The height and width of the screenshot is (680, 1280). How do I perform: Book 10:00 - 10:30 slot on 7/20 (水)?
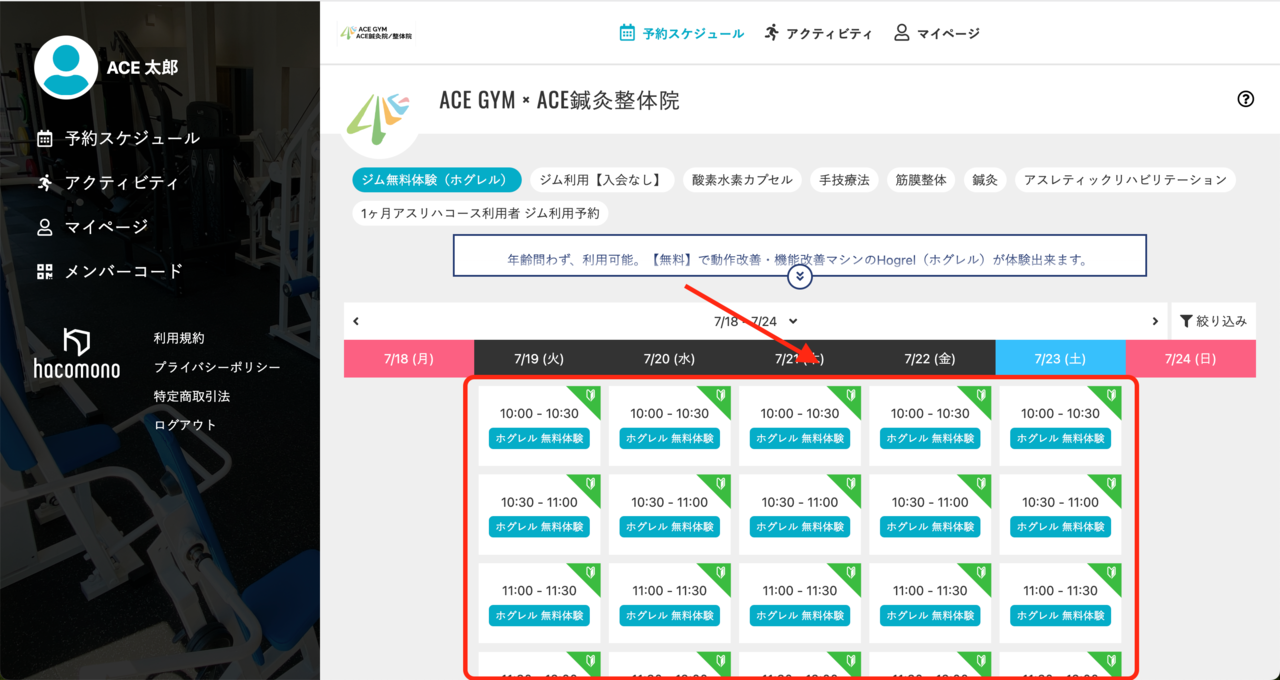pyautogui.click(x=670, y=426)
